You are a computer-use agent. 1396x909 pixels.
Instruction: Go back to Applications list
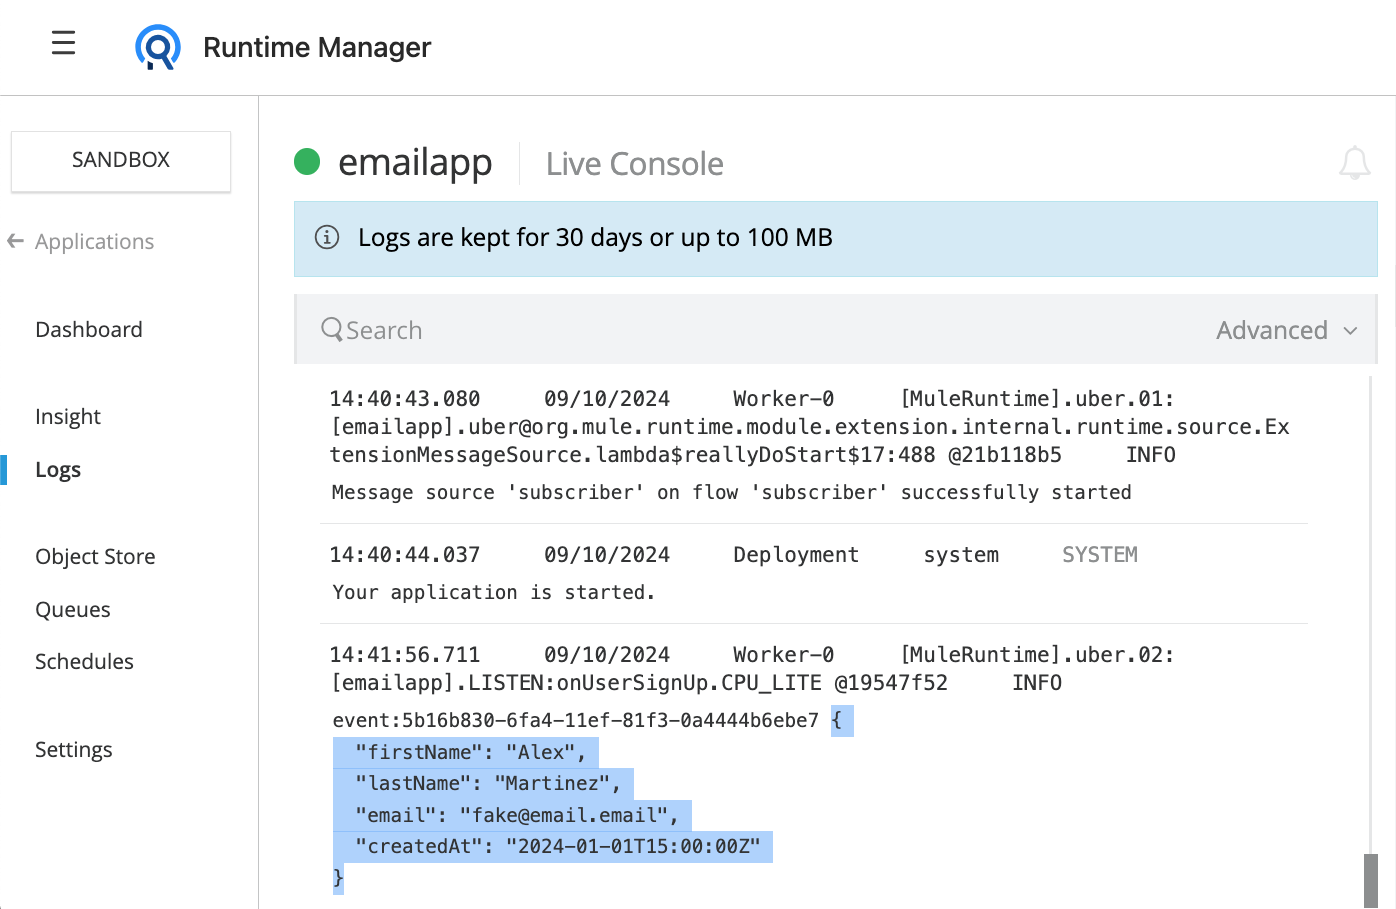[94, 241]
